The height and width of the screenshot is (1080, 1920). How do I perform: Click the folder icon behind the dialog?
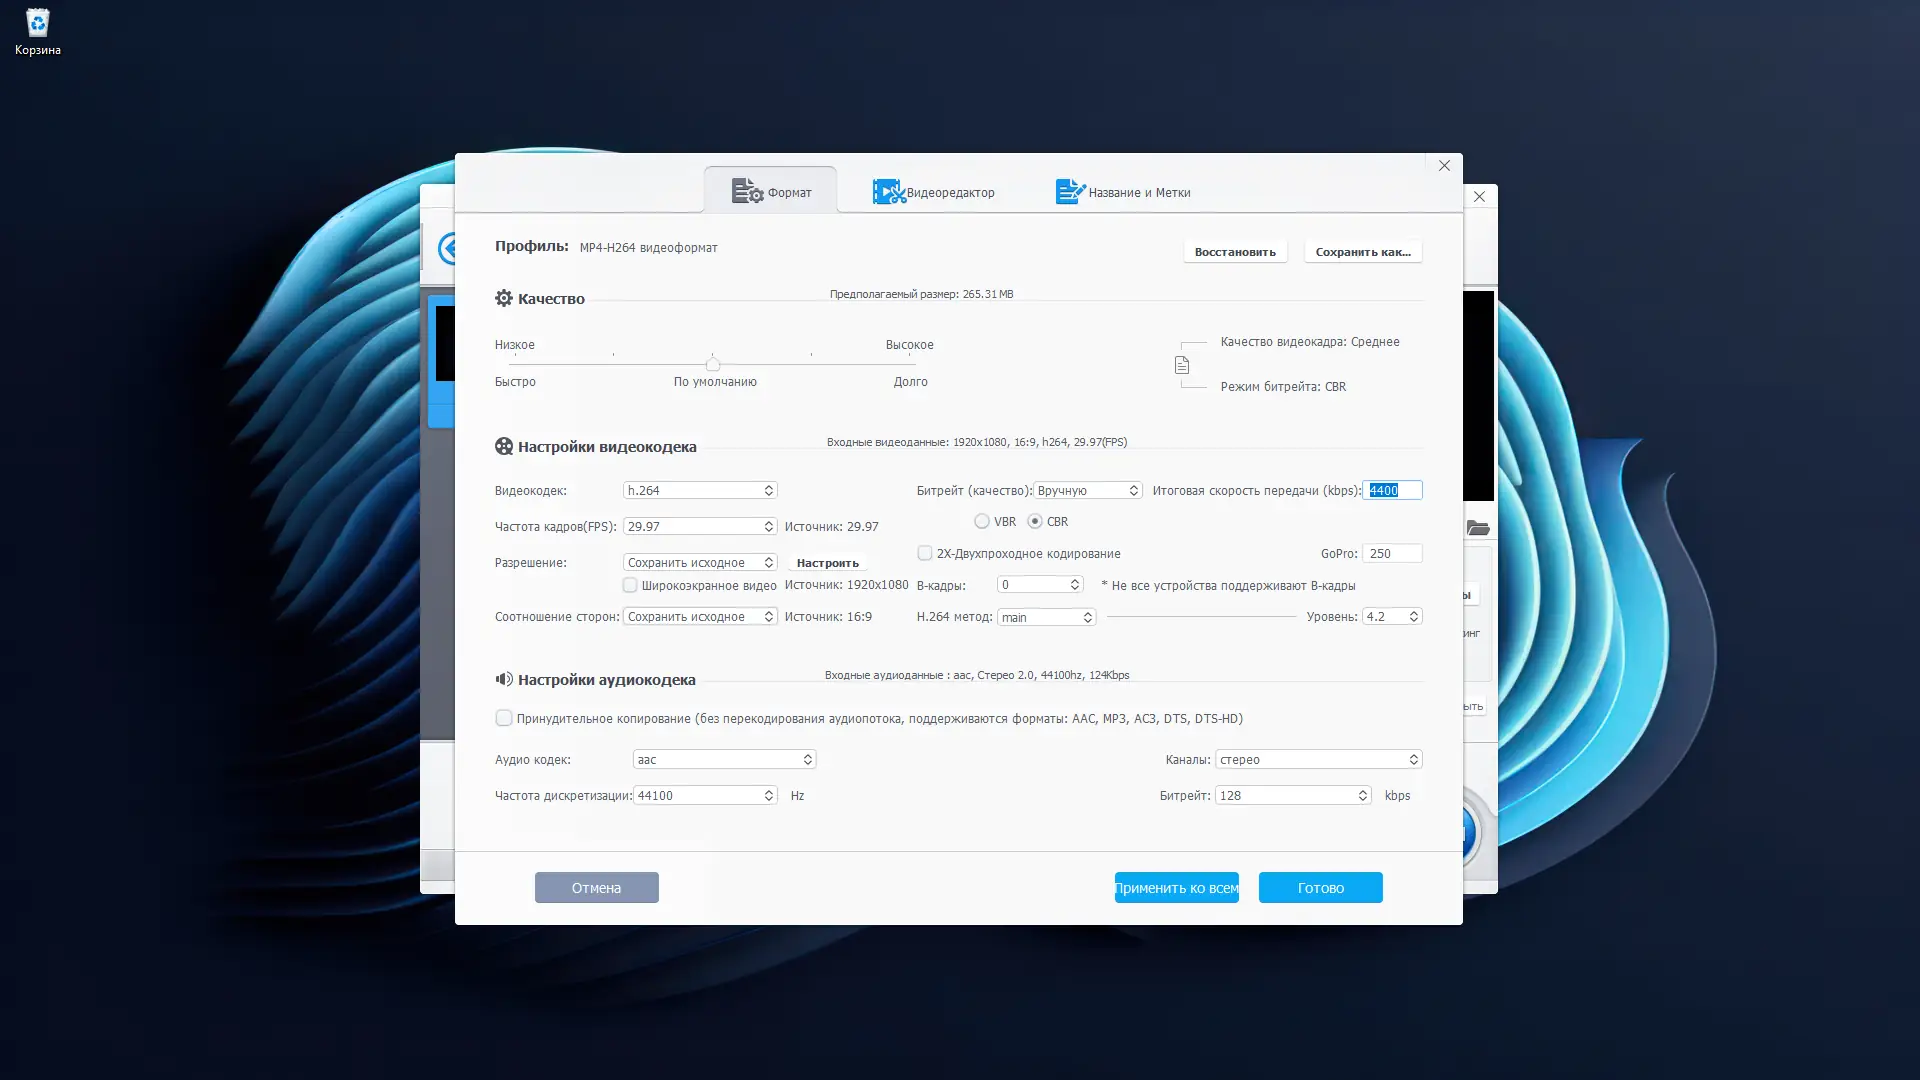tap(1477, 527)
